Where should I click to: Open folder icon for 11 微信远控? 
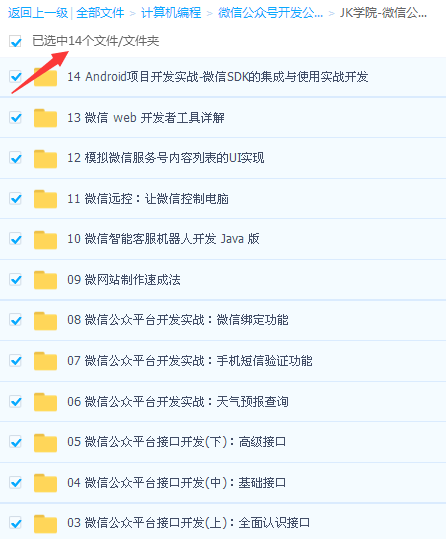point(45,199)
